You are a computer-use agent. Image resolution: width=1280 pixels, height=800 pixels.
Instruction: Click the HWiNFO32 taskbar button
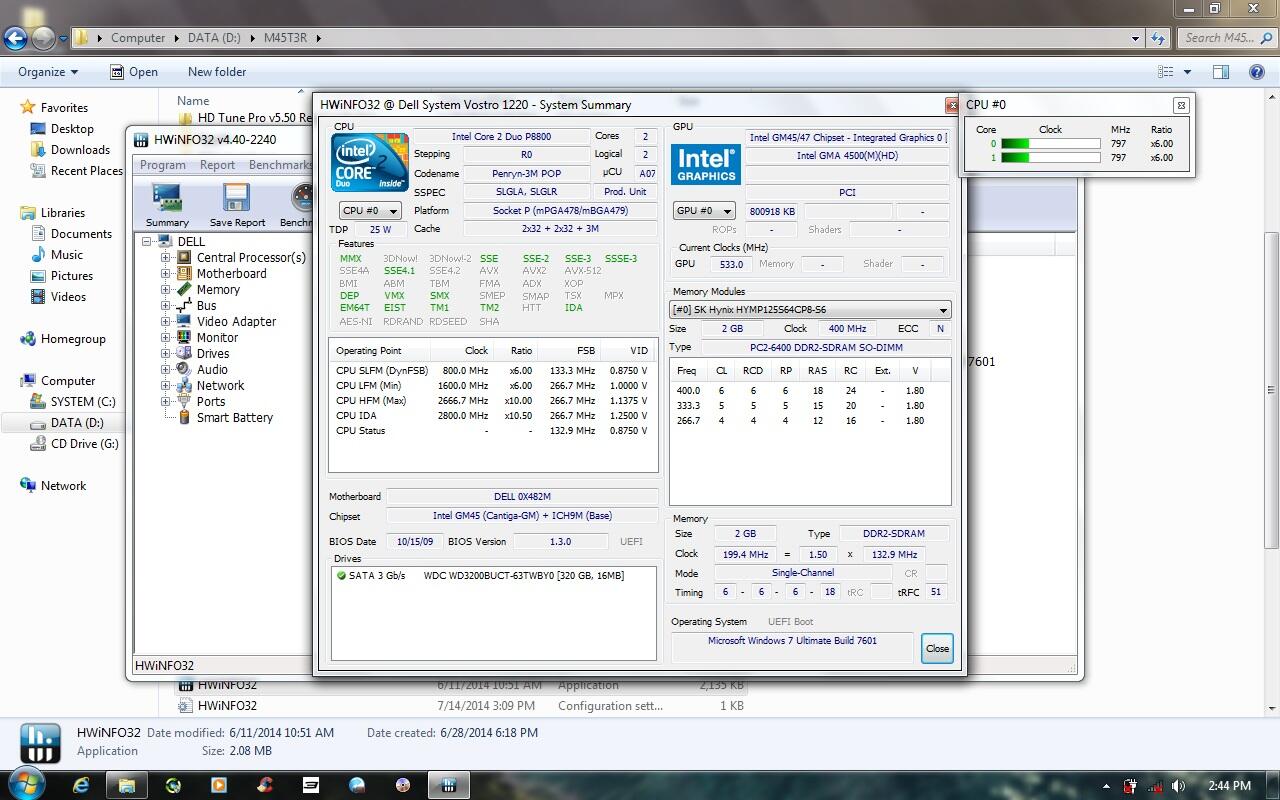(449, 785)
